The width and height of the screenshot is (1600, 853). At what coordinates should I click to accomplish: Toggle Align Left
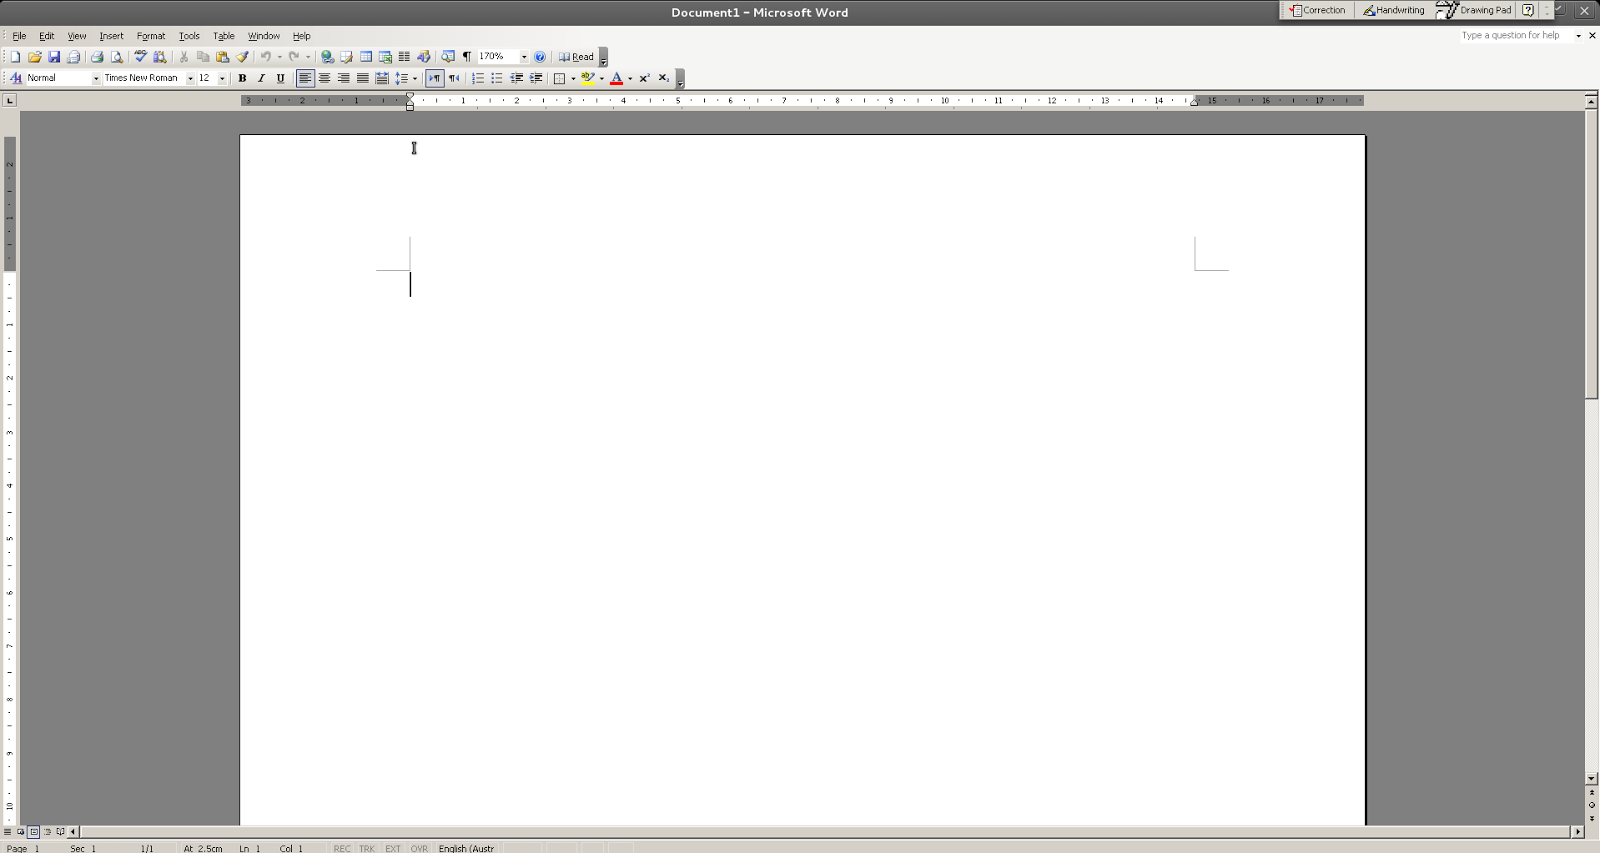305,78
